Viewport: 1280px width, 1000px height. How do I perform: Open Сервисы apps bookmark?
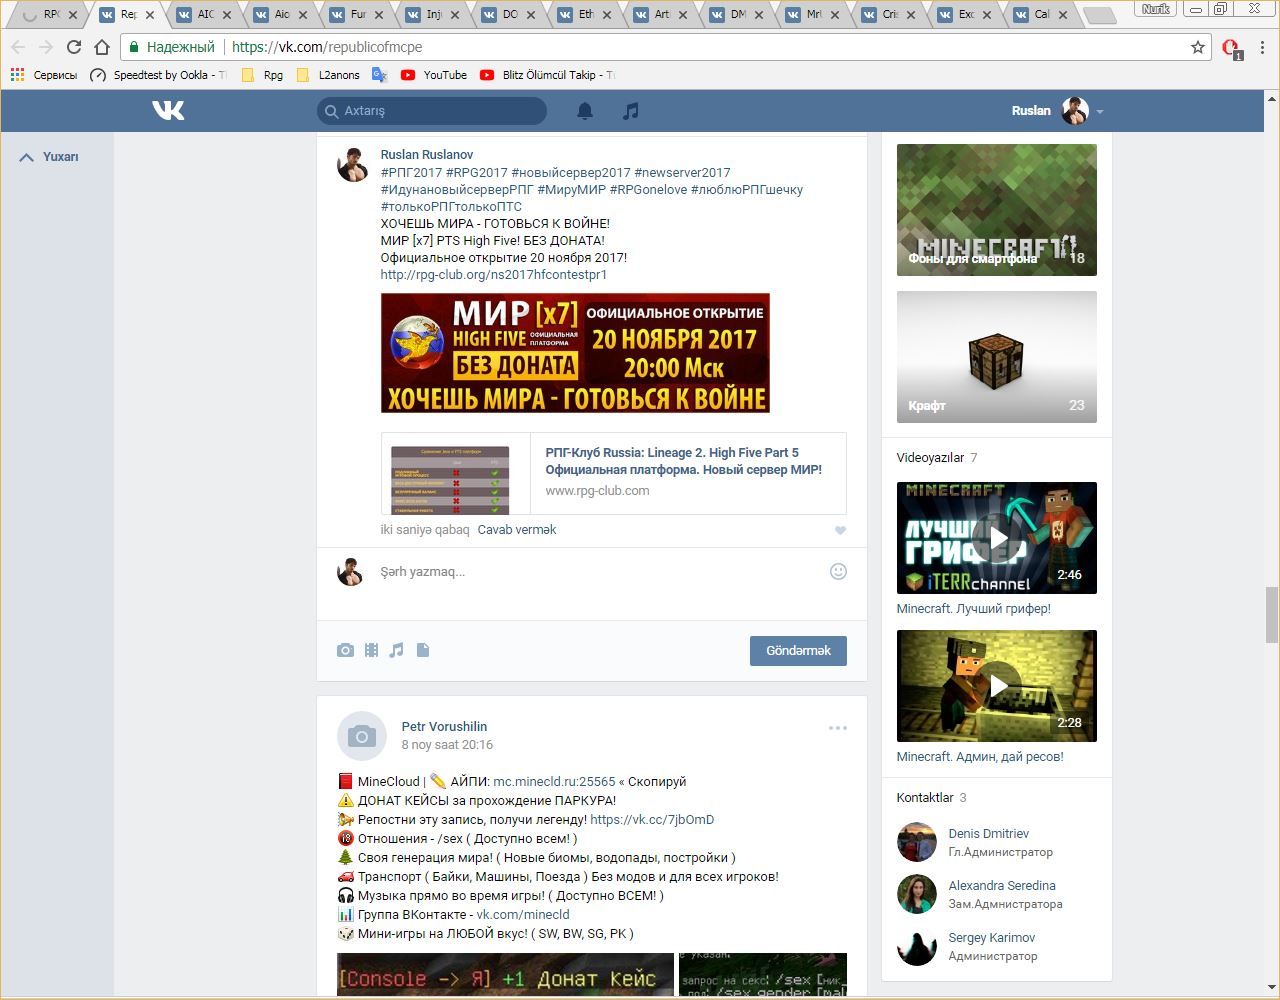pyautogui.click(x=44, y=75)
